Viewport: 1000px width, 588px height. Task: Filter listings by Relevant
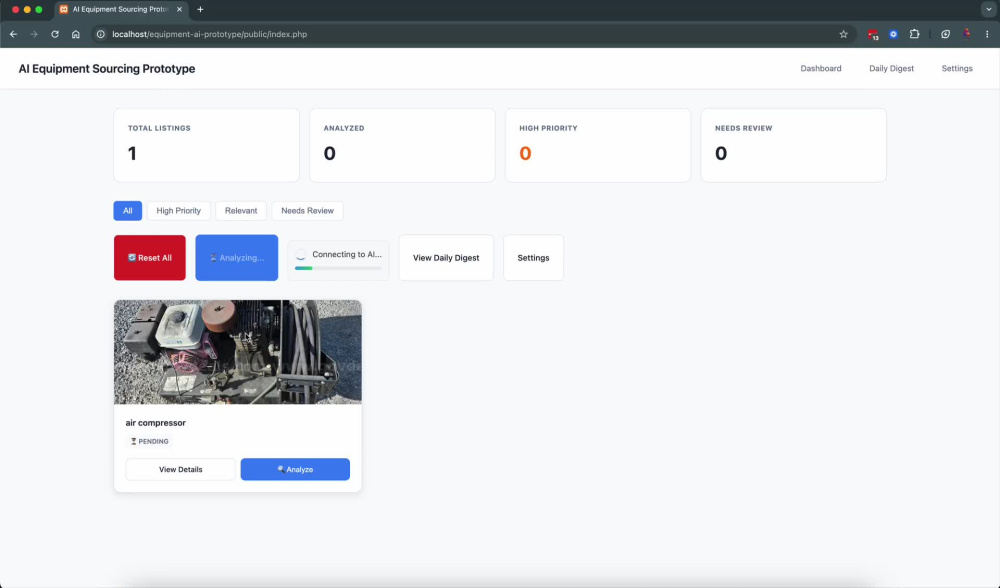(x=241, y=210)
